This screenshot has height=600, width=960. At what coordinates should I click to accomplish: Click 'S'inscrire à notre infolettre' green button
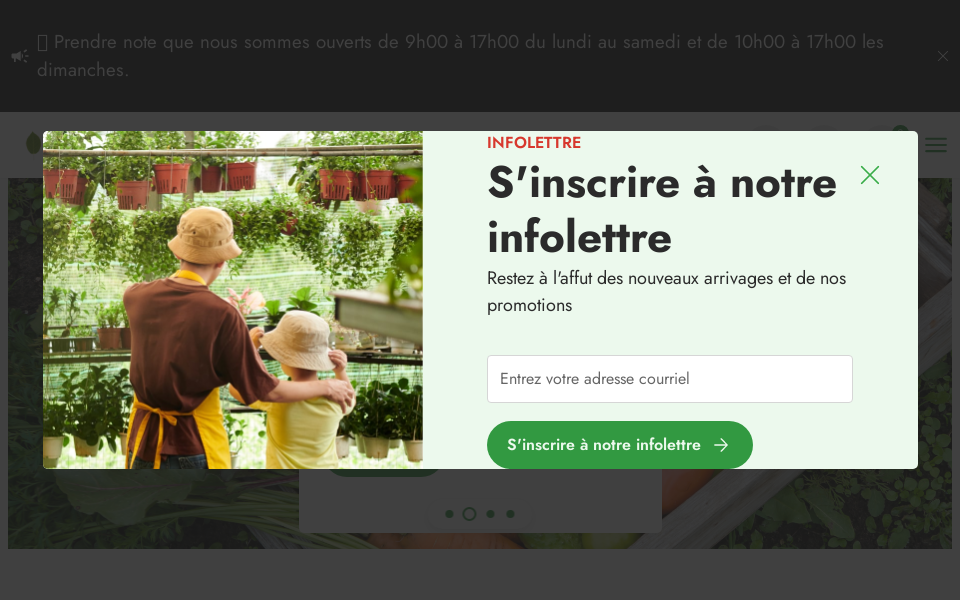coord(620,444)
